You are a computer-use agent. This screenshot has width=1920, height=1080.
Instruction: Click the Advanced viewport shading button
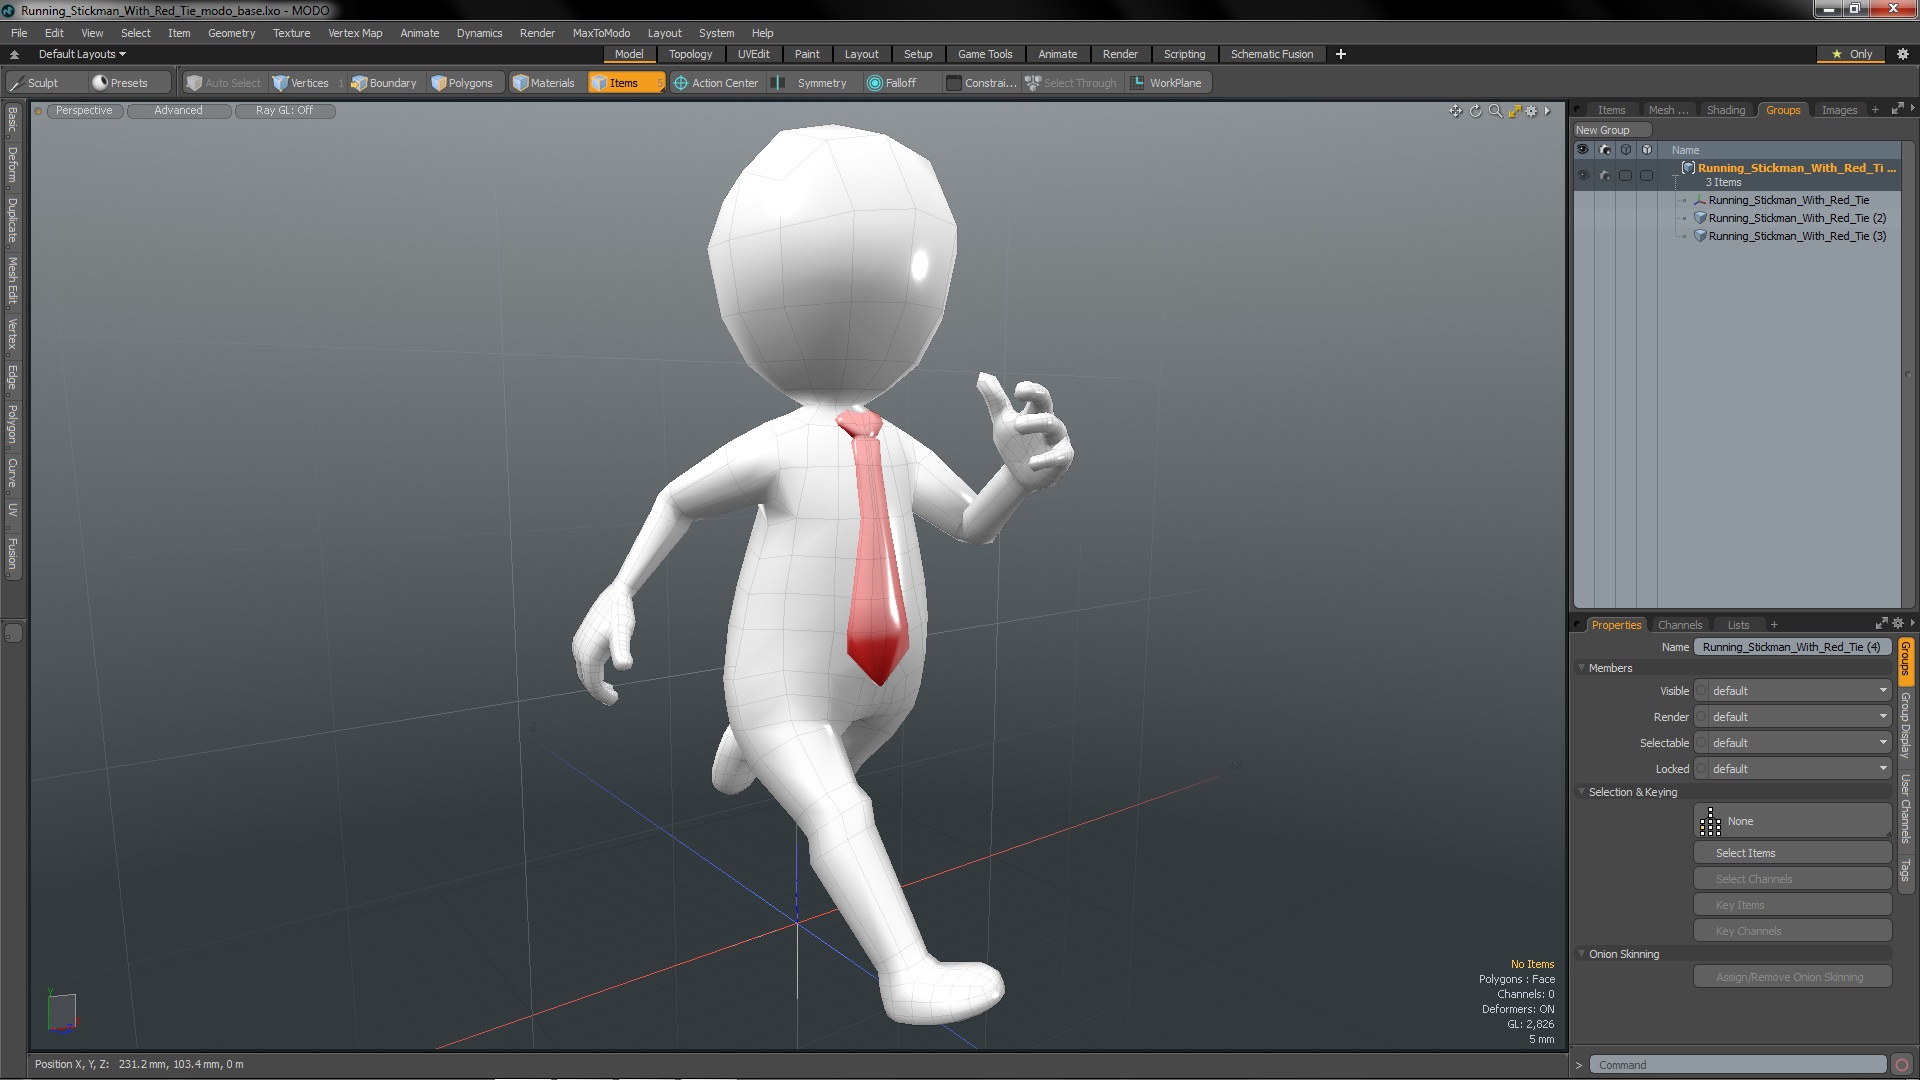pos(178,111)
